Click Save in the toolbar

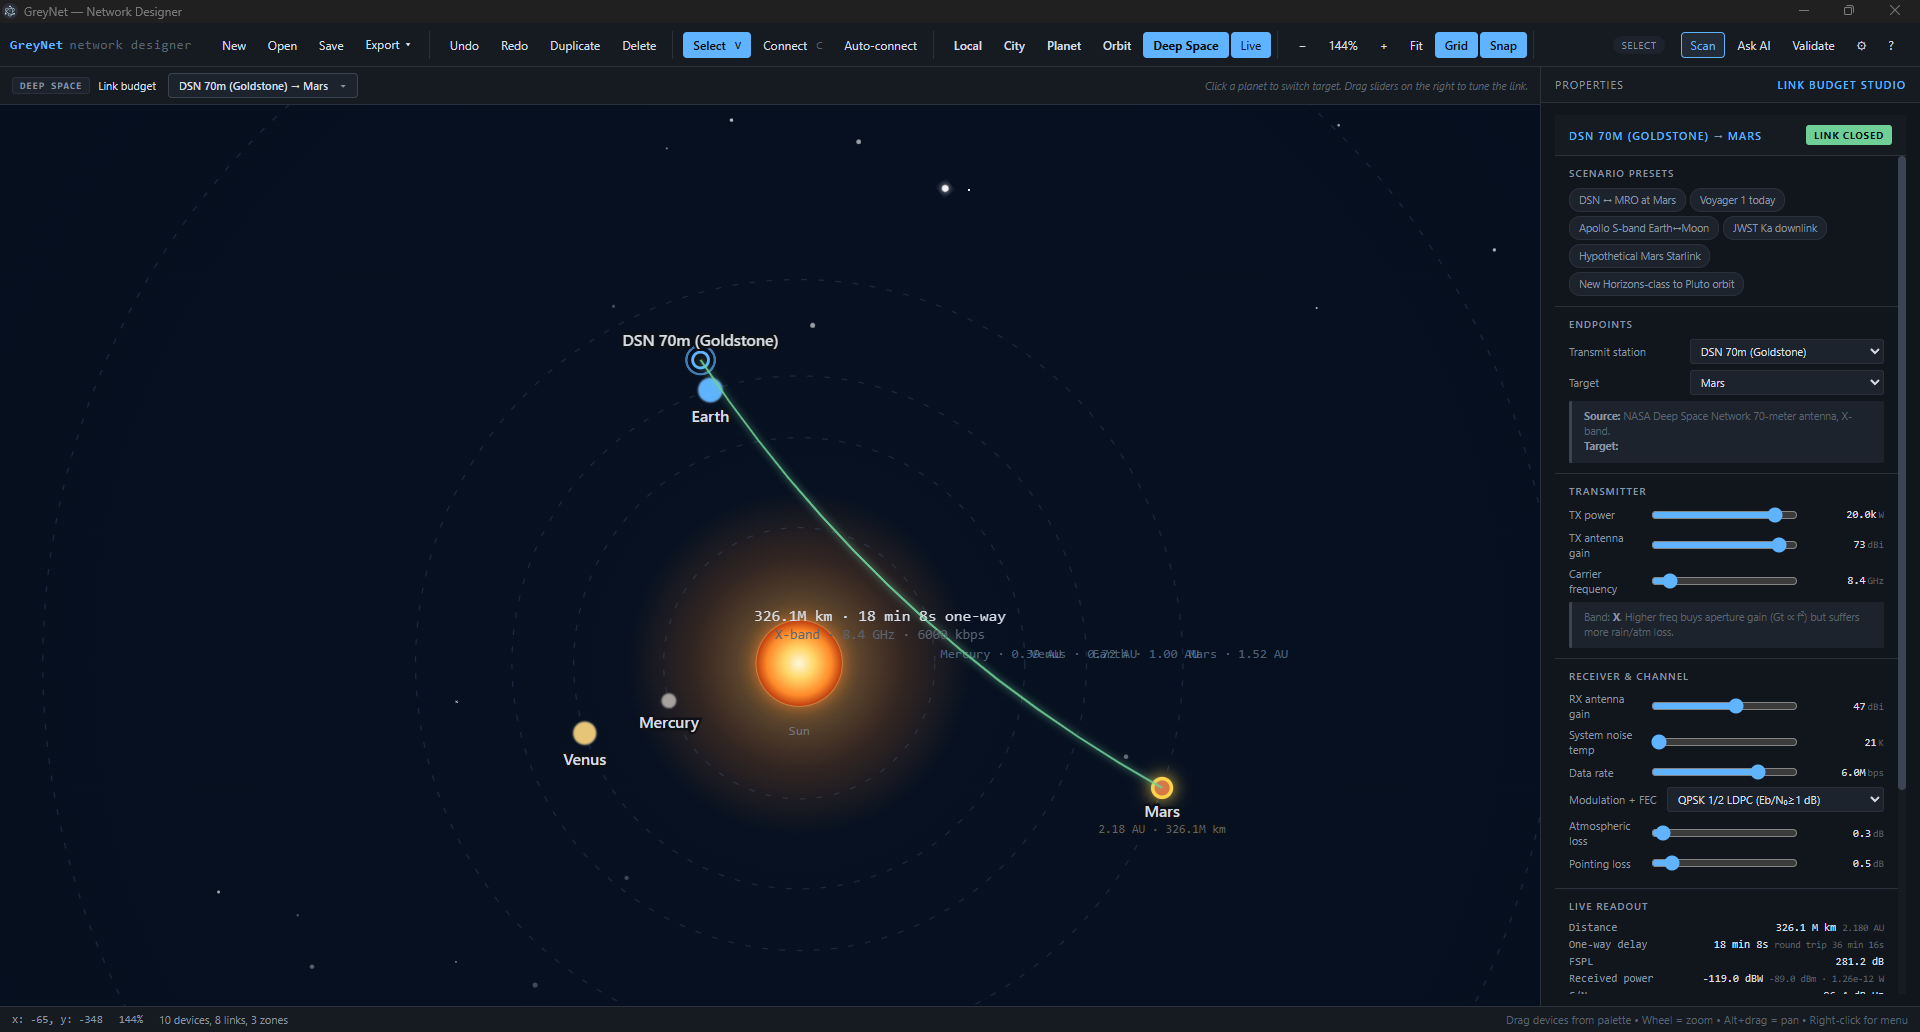pyautogui.click(x=331, y=46)
